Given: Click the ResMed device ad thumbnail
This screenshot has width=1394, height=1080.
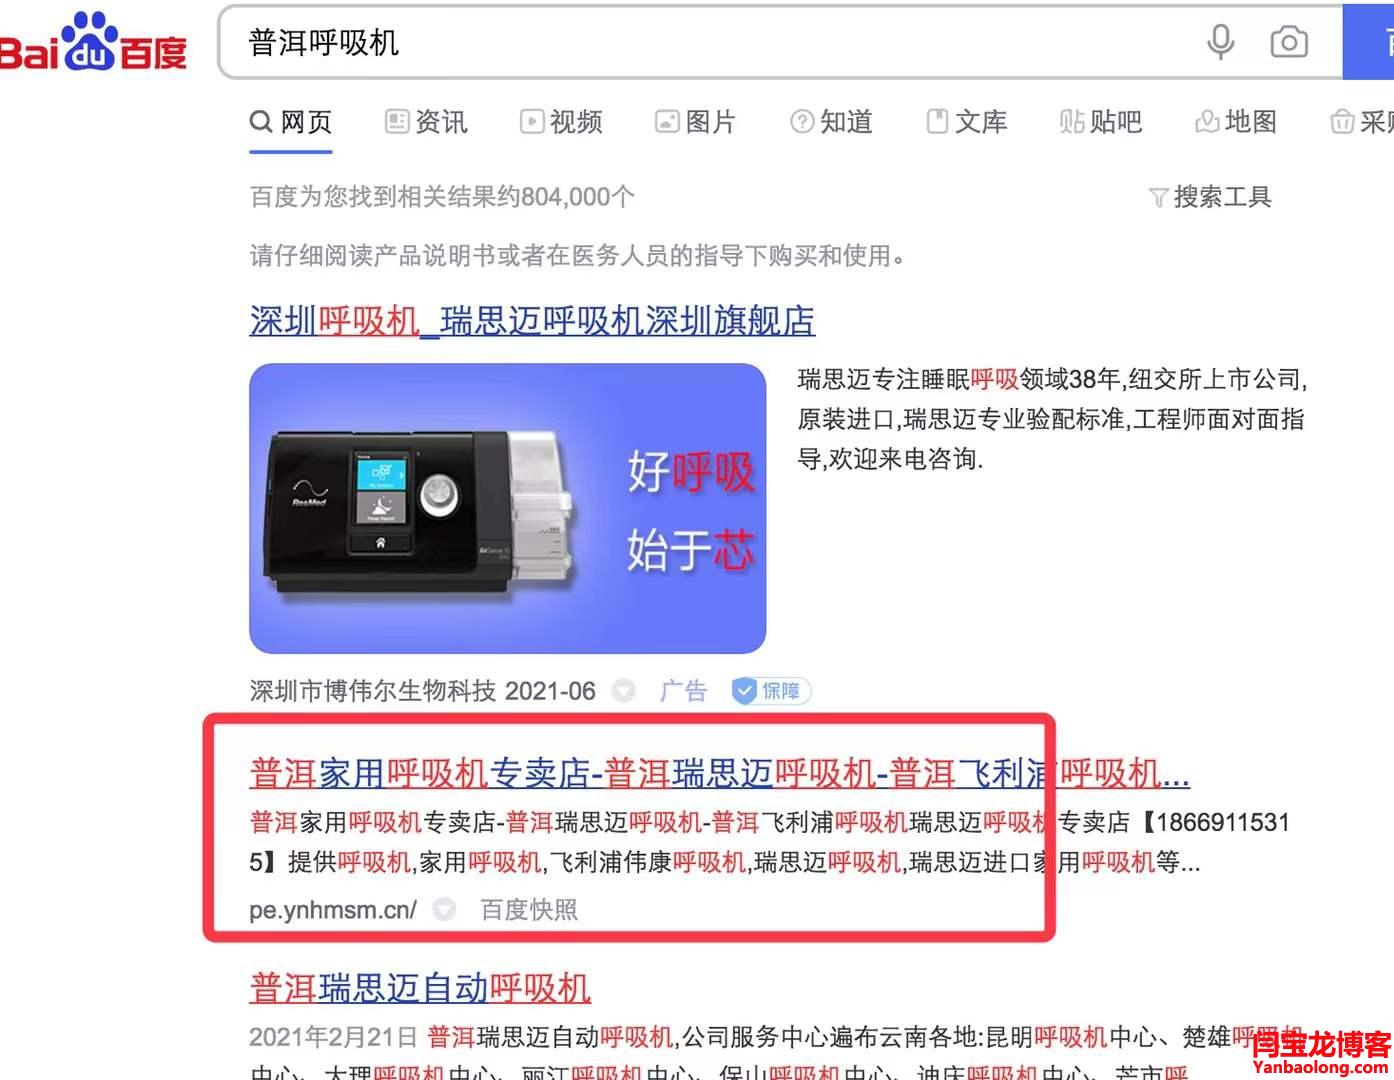Looking at the screenshot, I should (508, 508).
